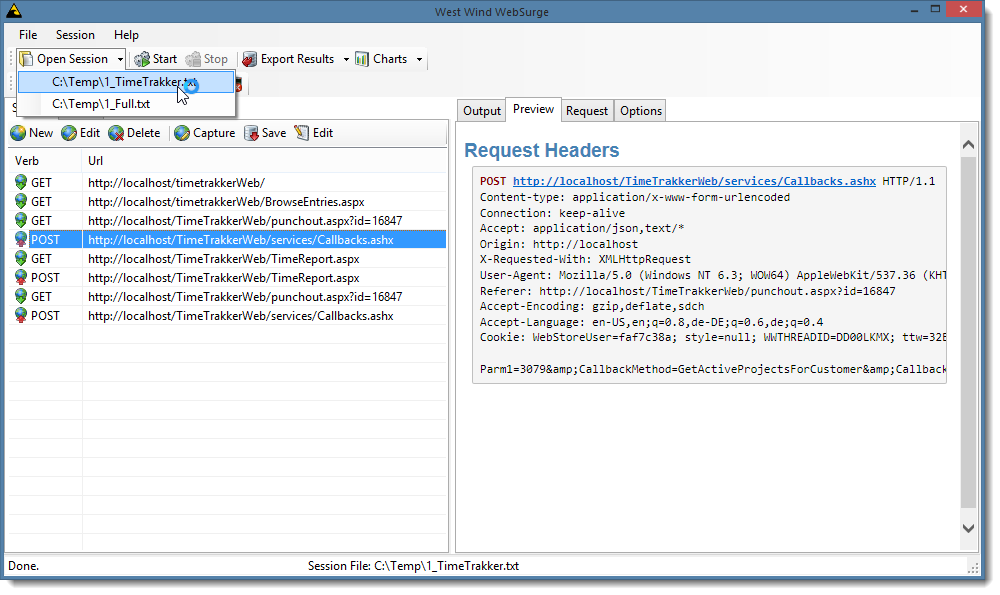This screenshot has width=1000, height=595.
Task: Expand the Open Session dropdown arrow
Action: (x=120, y=59)
